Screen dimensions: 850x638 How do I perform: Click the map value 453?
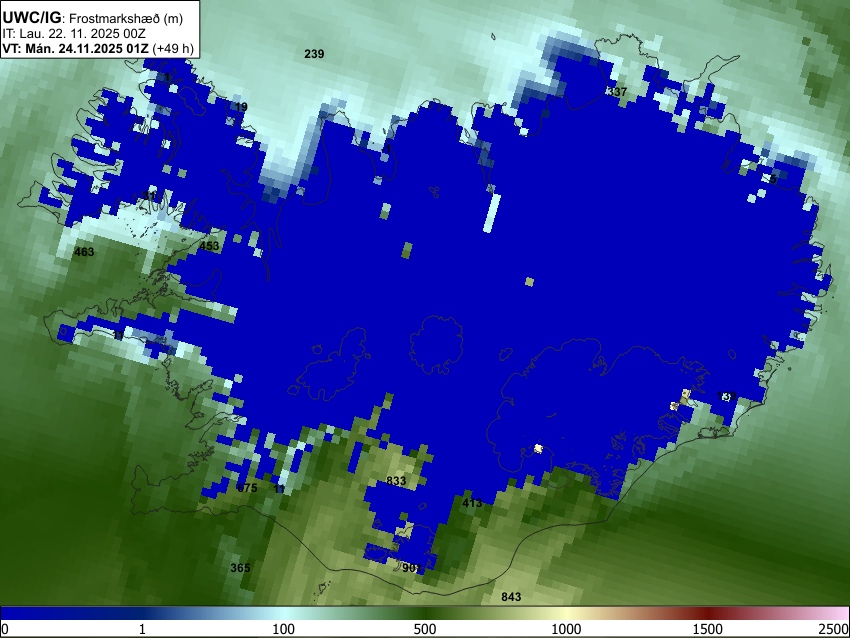pyautogui.click(x=209, y=246)
